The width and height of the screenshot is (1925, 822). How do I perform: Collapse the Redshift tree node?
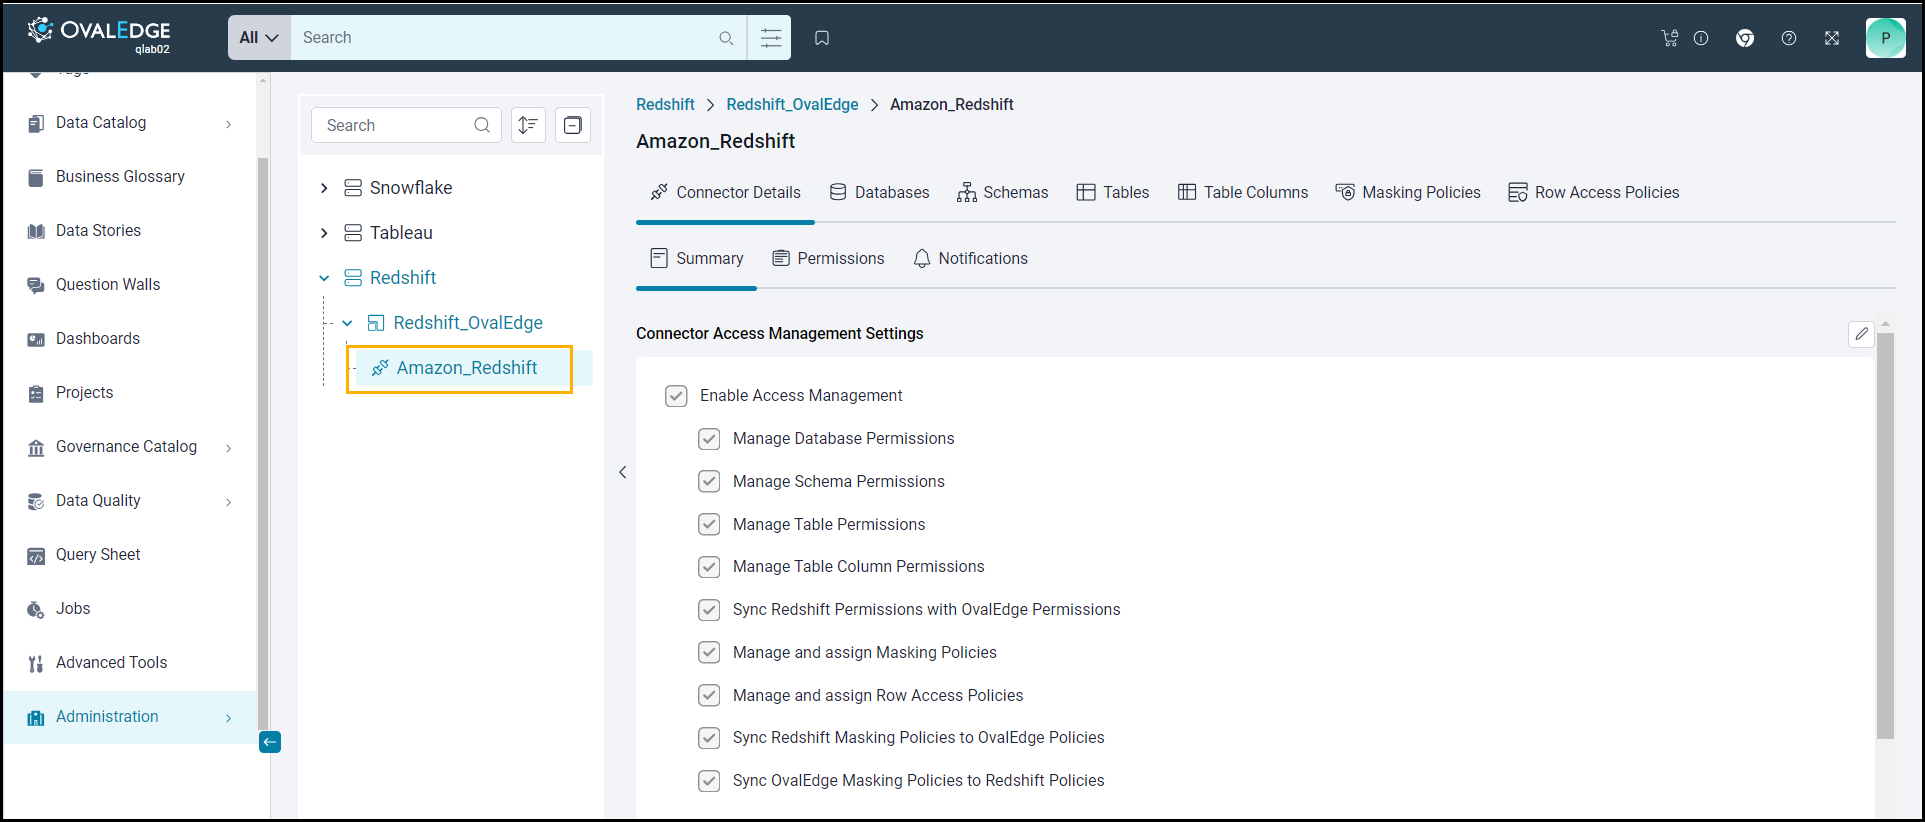click(x=324, y=278)
